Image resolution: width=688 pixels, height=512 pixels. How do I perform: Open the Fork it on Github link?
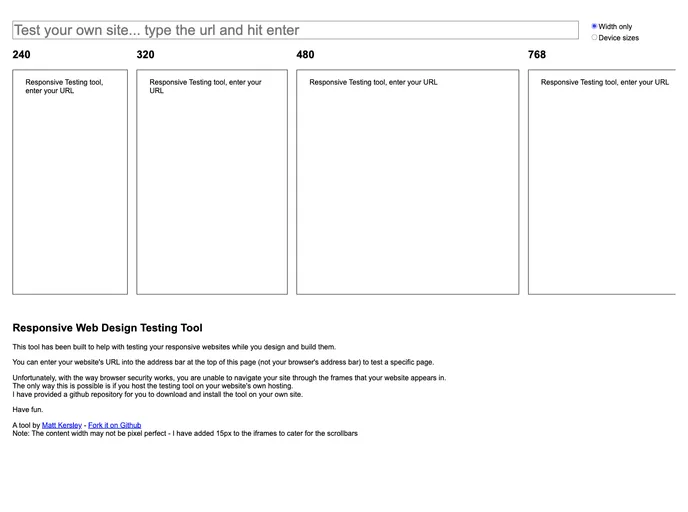coord(115,425)
